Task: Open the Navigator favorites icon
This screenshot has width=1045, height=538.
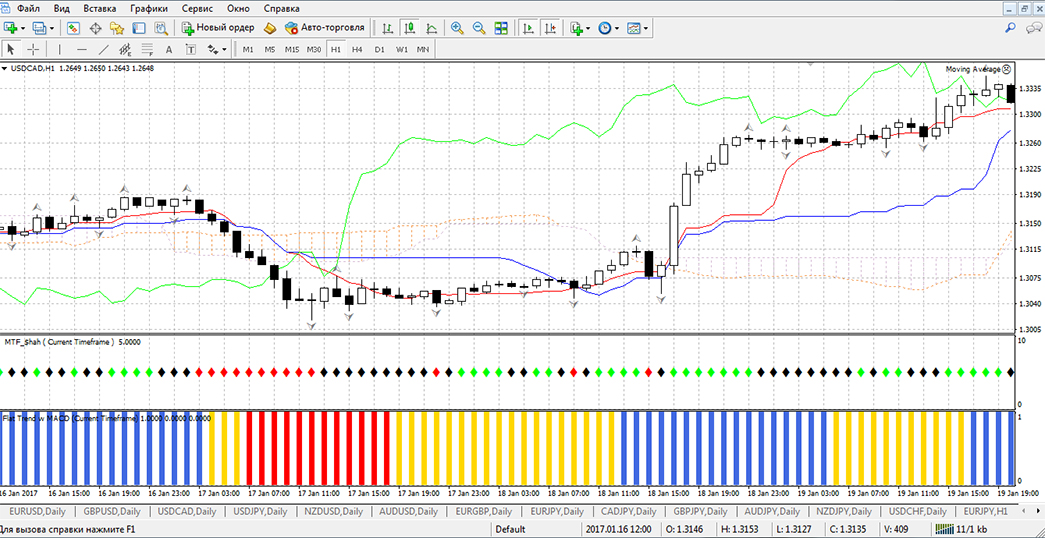Action: [x=117, y=28]
